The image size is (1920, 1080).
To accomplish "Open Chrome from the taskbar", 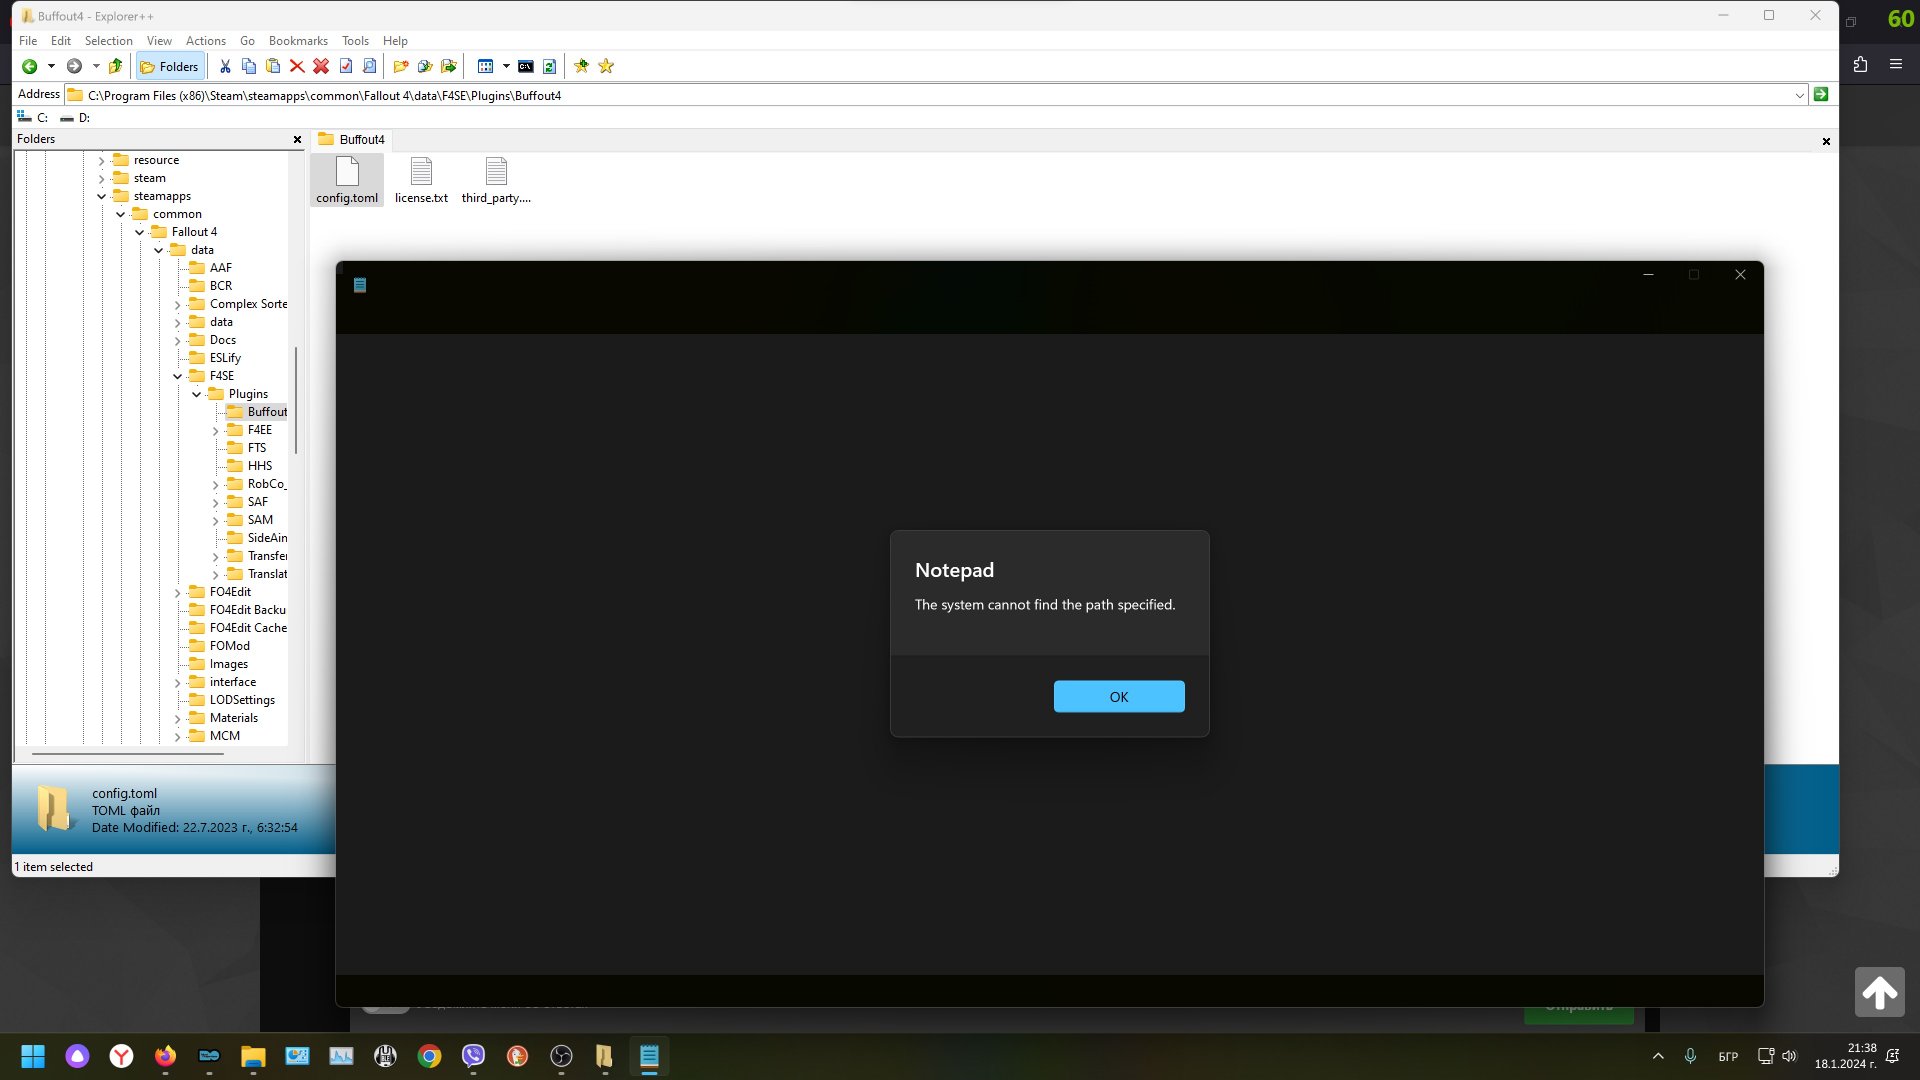I will click(x=429, y=1056).
